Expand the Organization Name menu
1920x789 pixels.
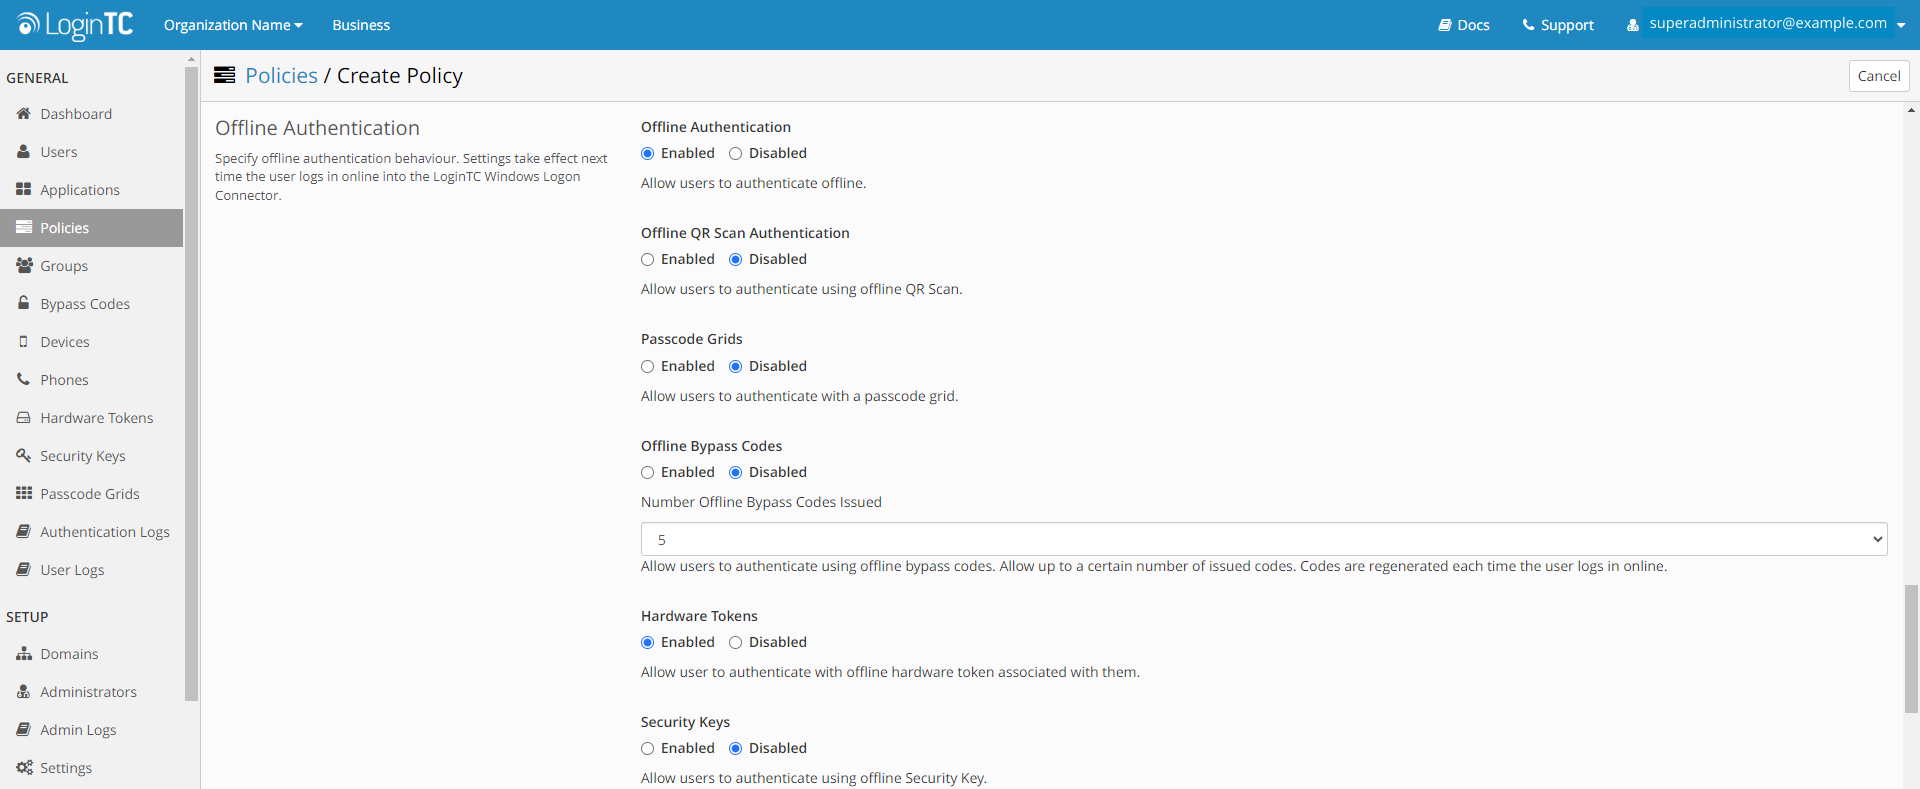232,25
